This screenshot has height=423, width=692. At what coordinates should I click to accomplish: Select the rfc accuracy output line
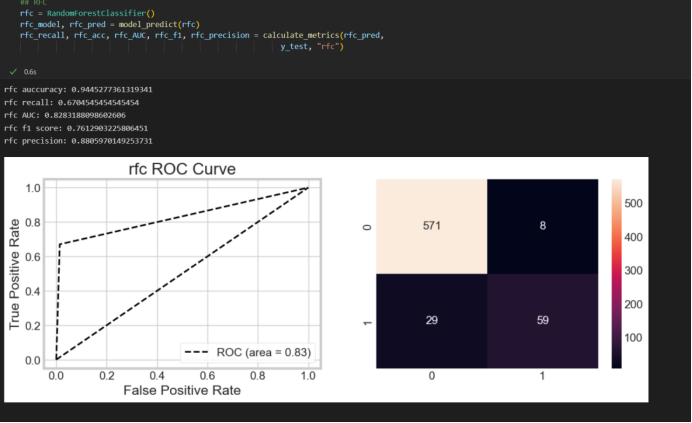(78, 89)
